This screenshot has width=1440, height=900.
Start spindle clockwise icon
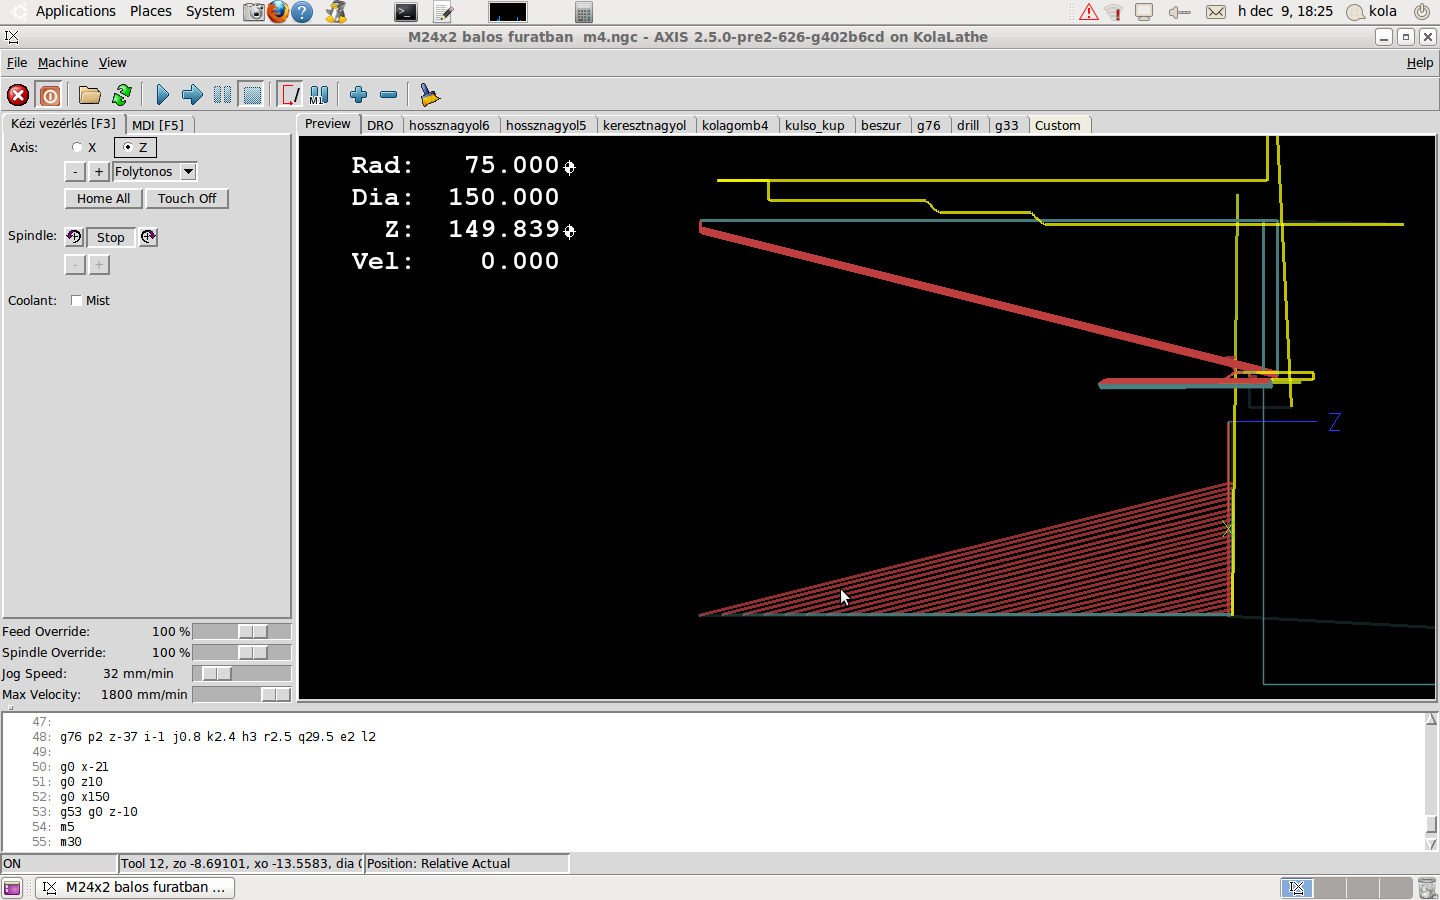coord(149,237)
